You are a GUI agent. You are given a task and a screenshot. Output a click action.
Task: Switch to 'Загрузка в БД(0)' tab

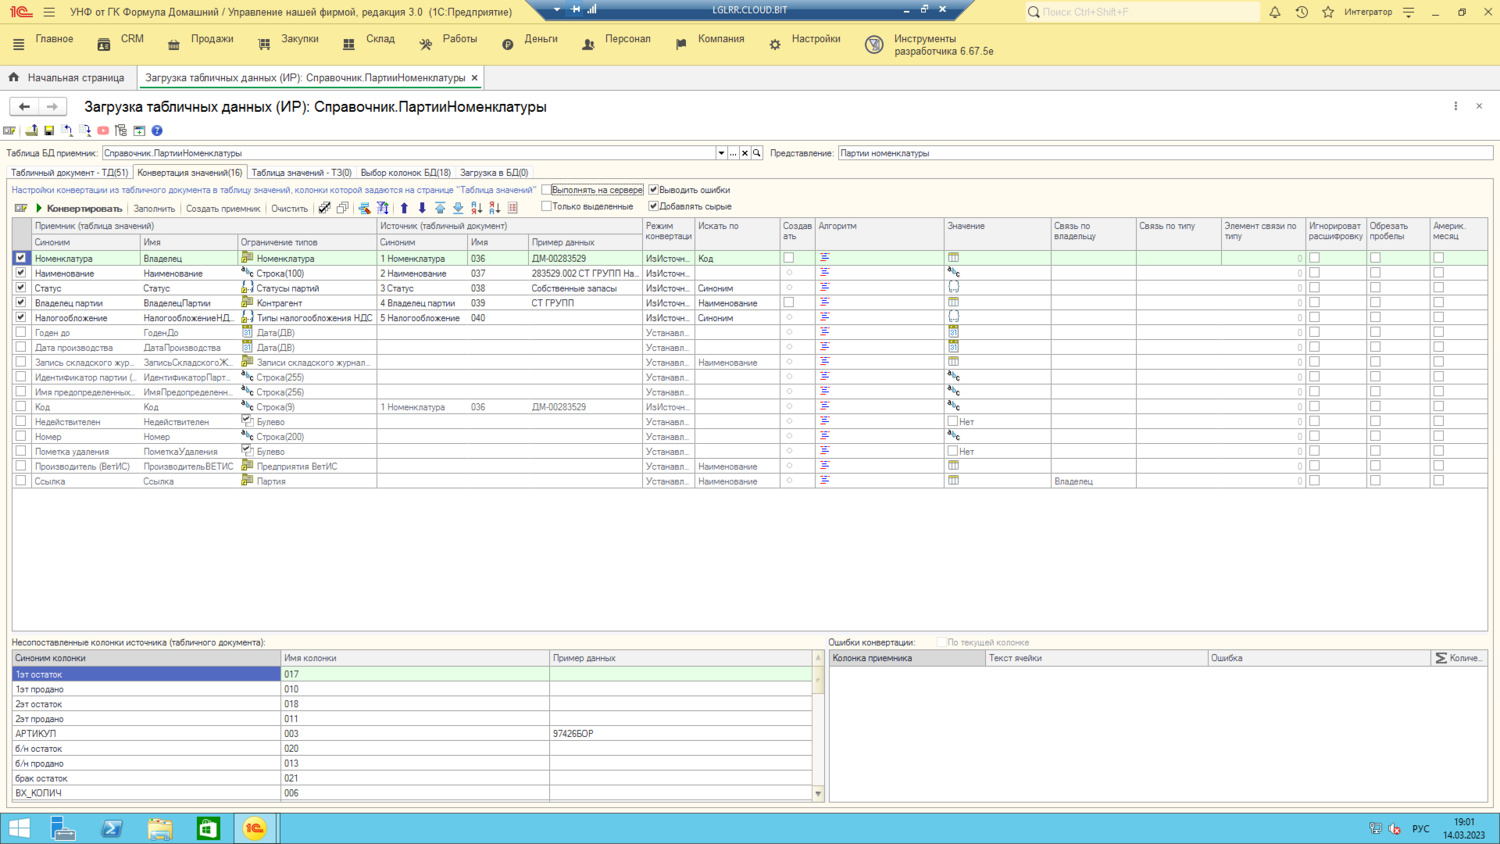click(x=494, y=173)
